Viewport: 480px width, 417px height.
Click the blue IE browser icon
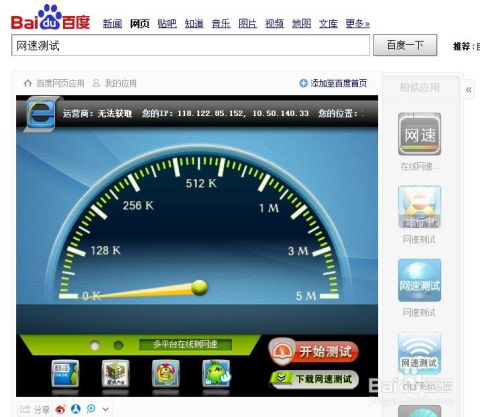point(41,114)
